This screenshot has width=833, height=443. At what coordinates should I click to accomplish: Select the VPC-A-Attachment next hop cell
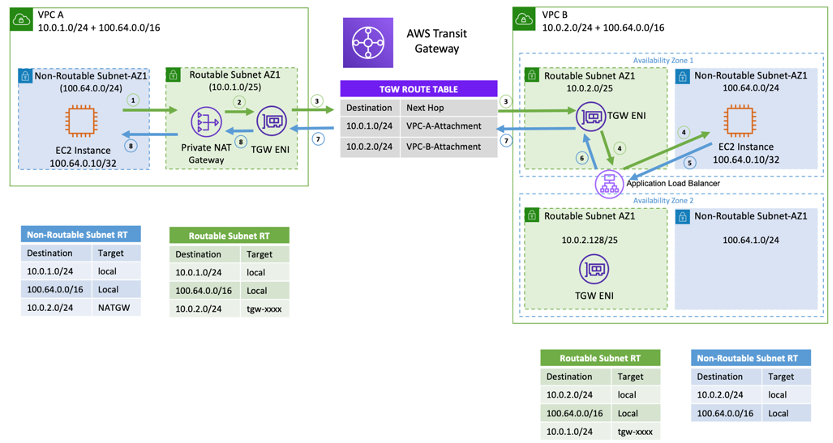(x=445, y=127)
